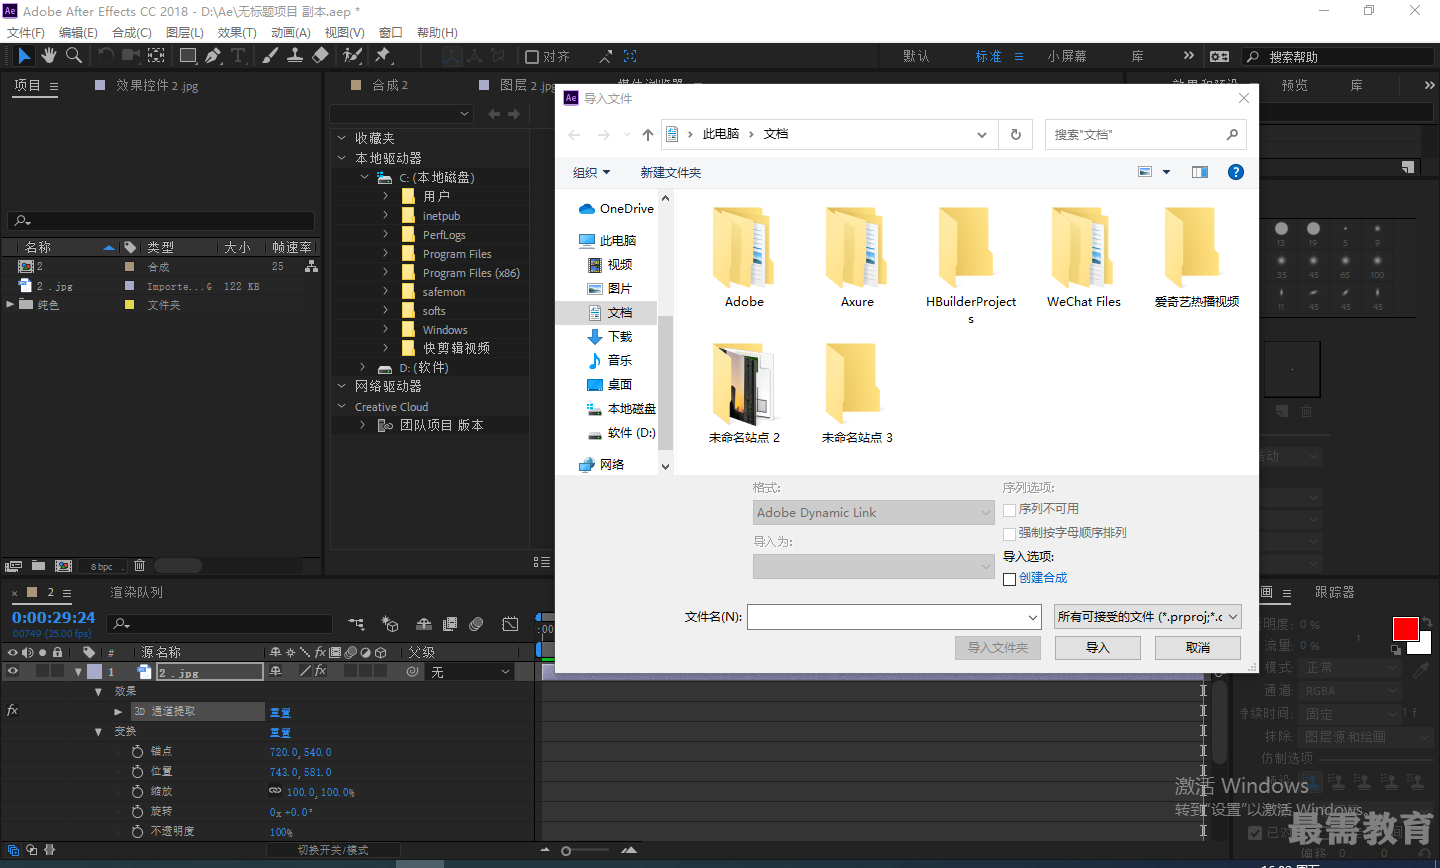Click trash icon in Project panel
The width and height of the screenshot is (1440, 868).
pos(140,566)
